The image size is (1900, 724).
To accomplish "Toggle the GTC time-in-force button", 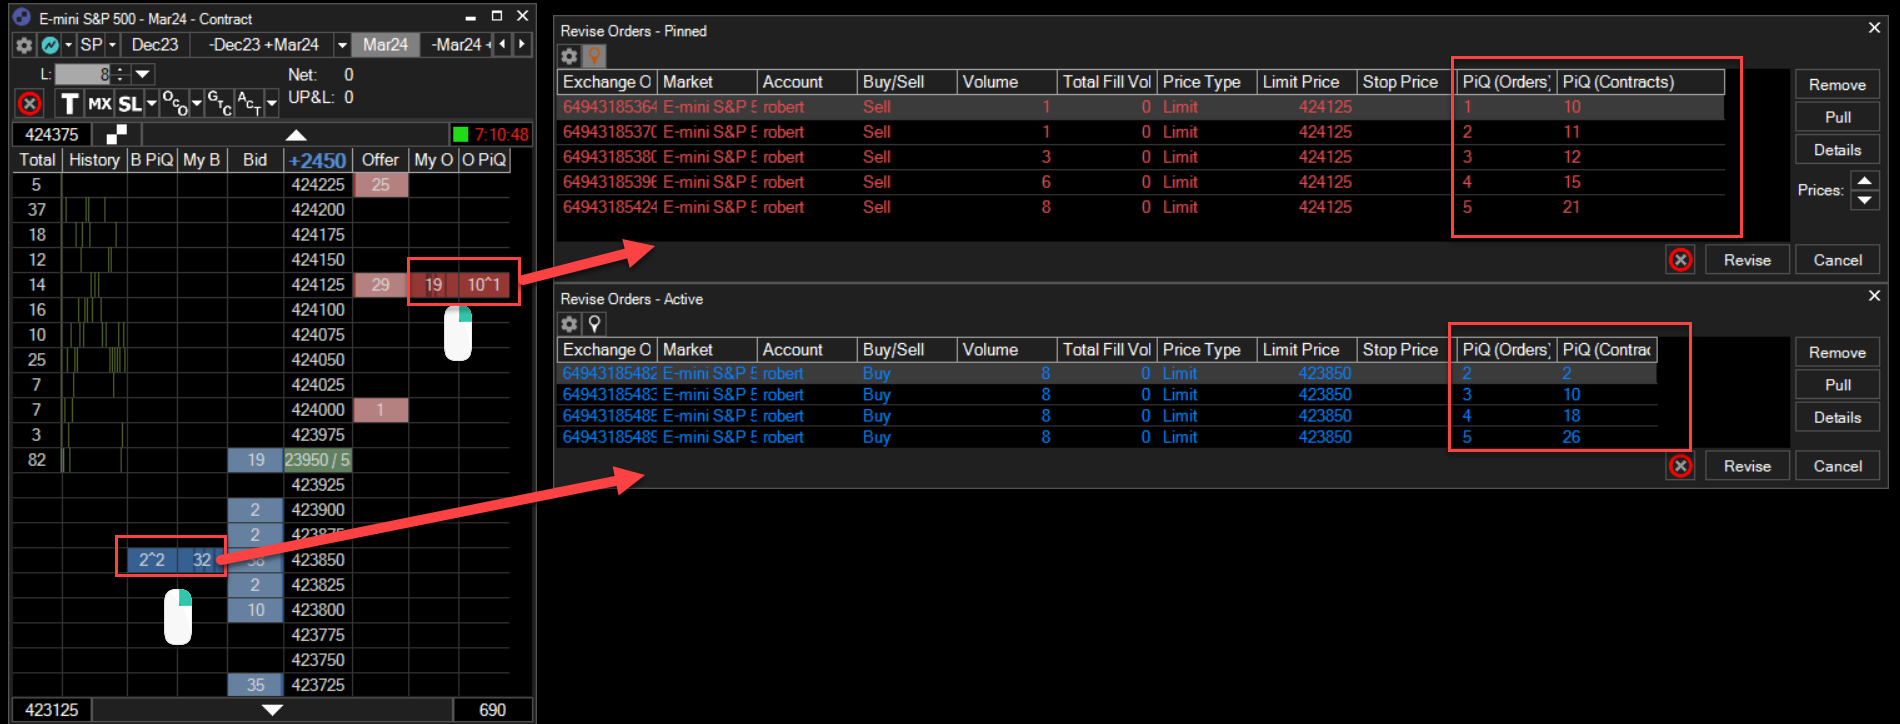I will pyautogui.click(x=219, y=103).
